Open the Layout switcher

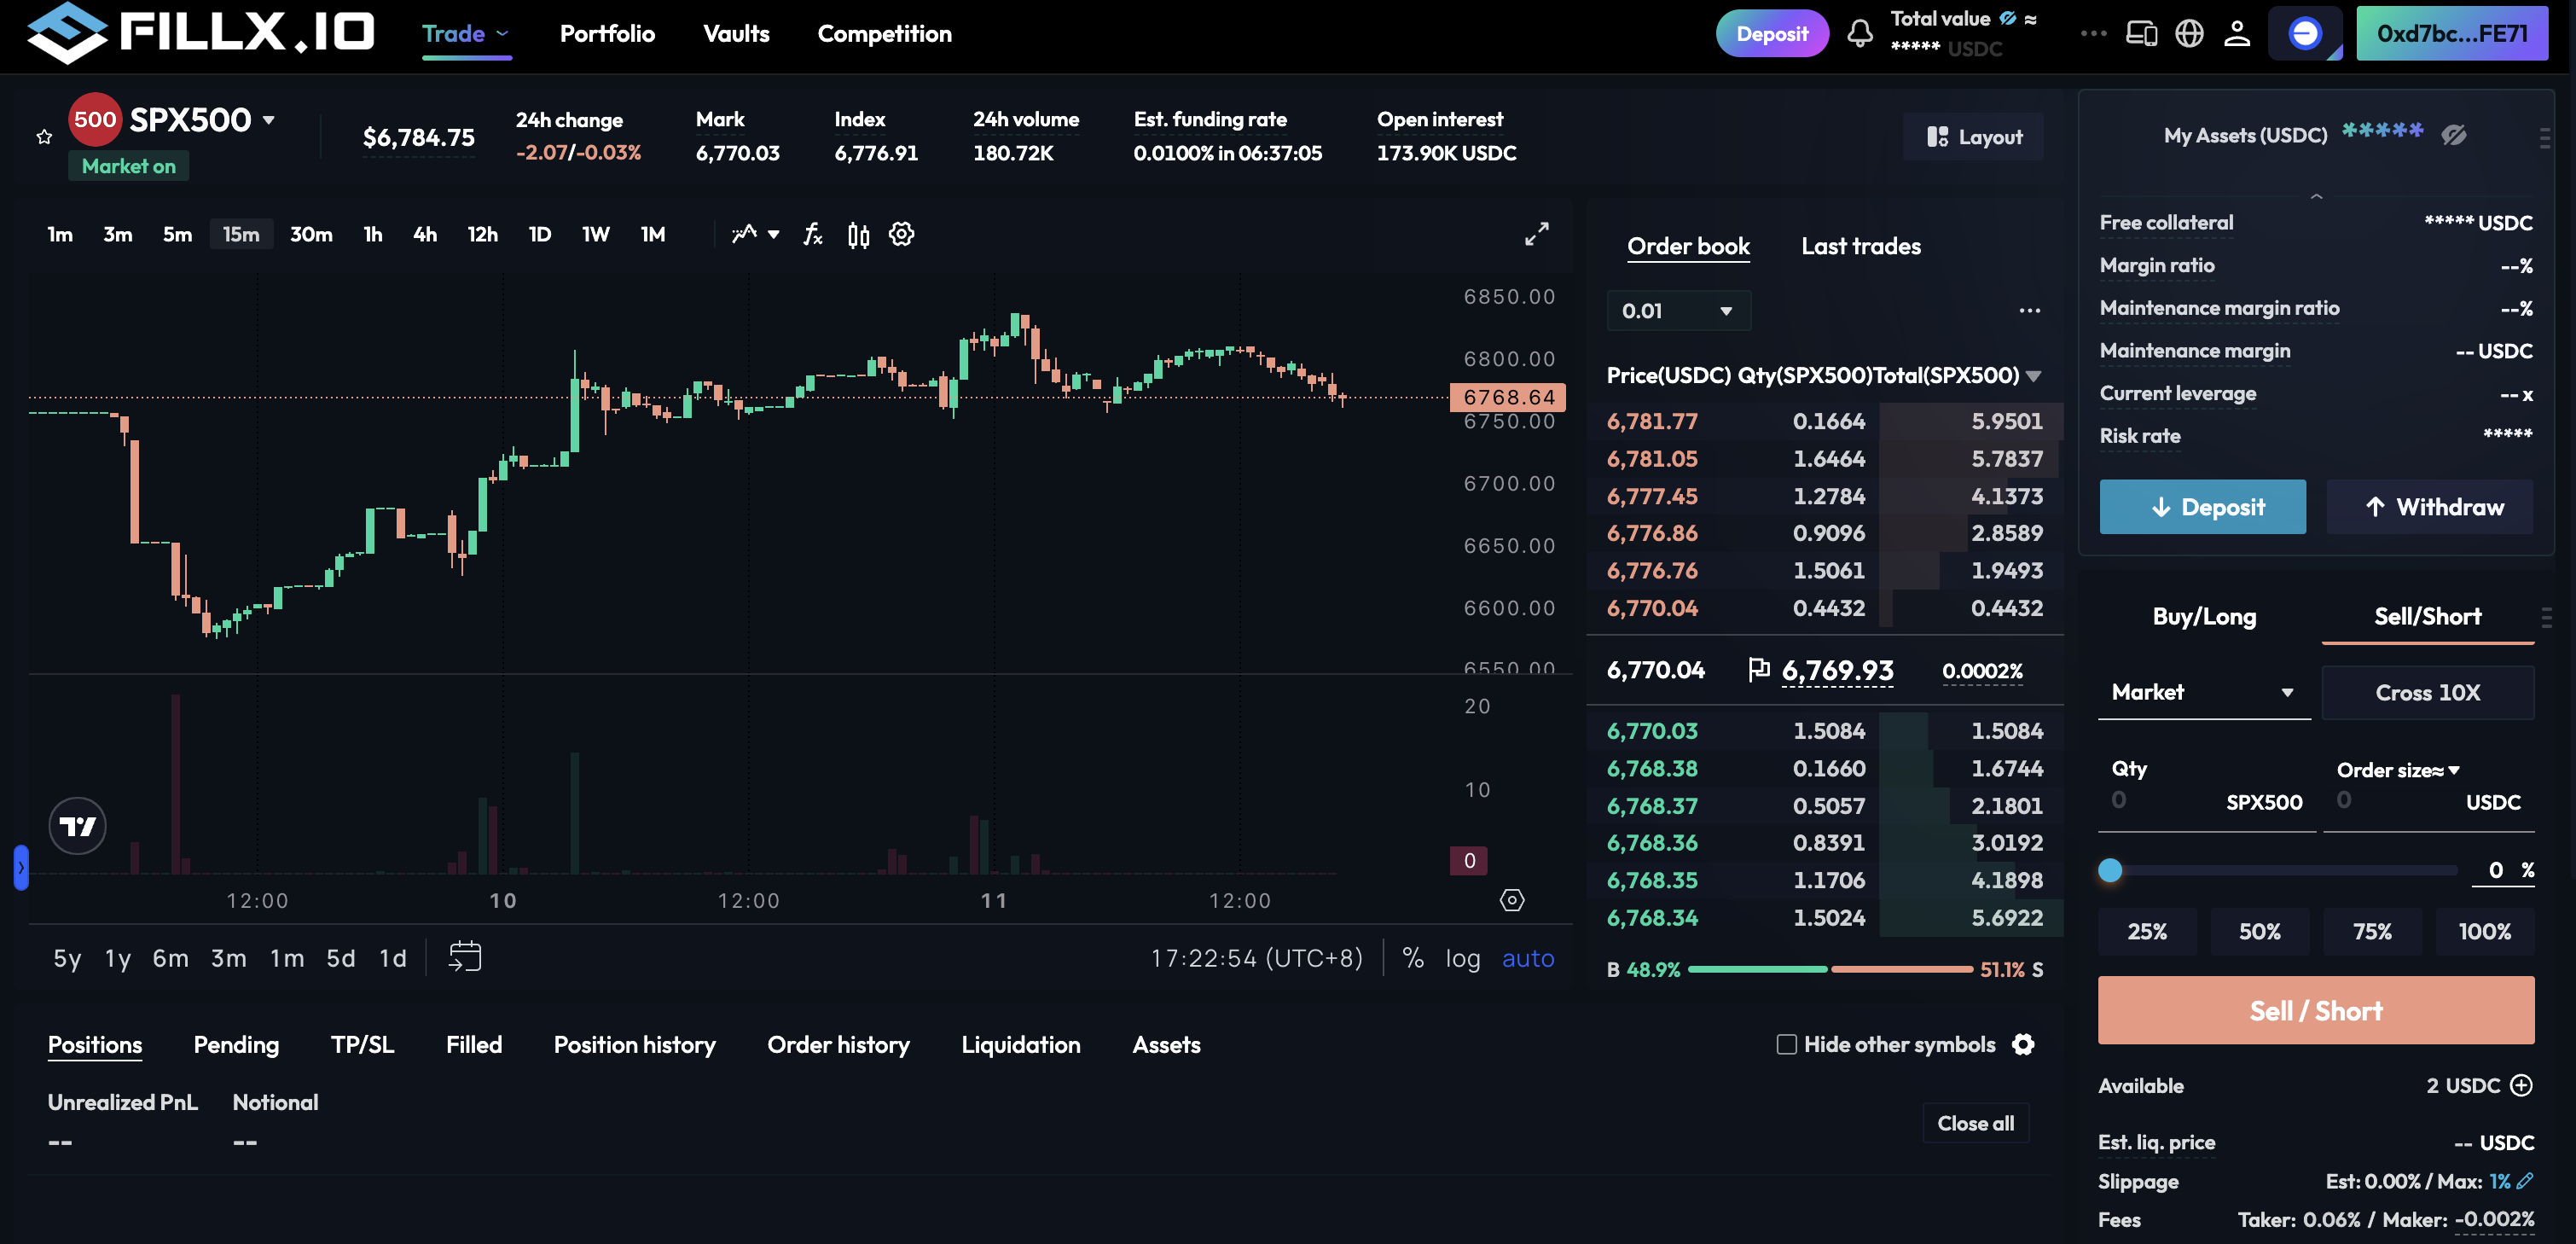[x=1972, y=136]
